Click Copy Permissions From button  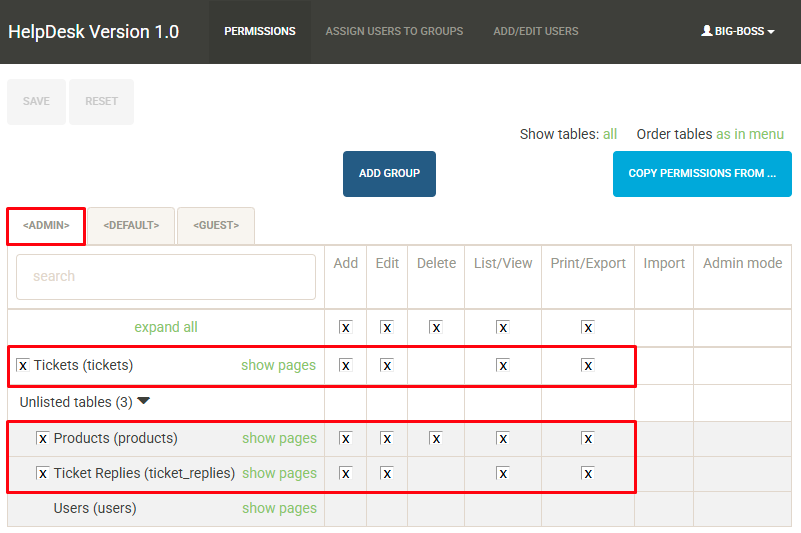pyautogui.click(x=701, y=174)
